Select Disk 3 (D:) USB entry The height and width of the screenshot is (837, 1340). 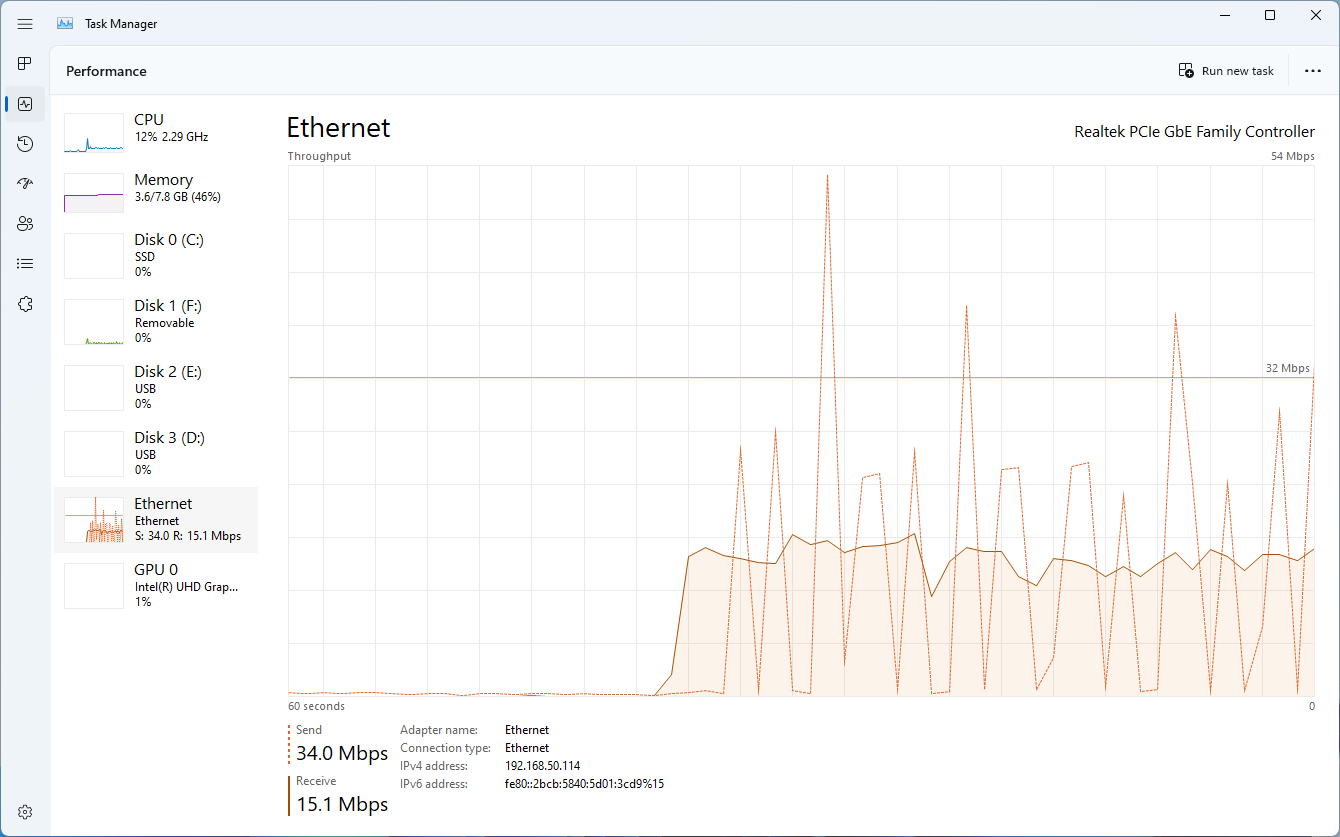[155, 454]
